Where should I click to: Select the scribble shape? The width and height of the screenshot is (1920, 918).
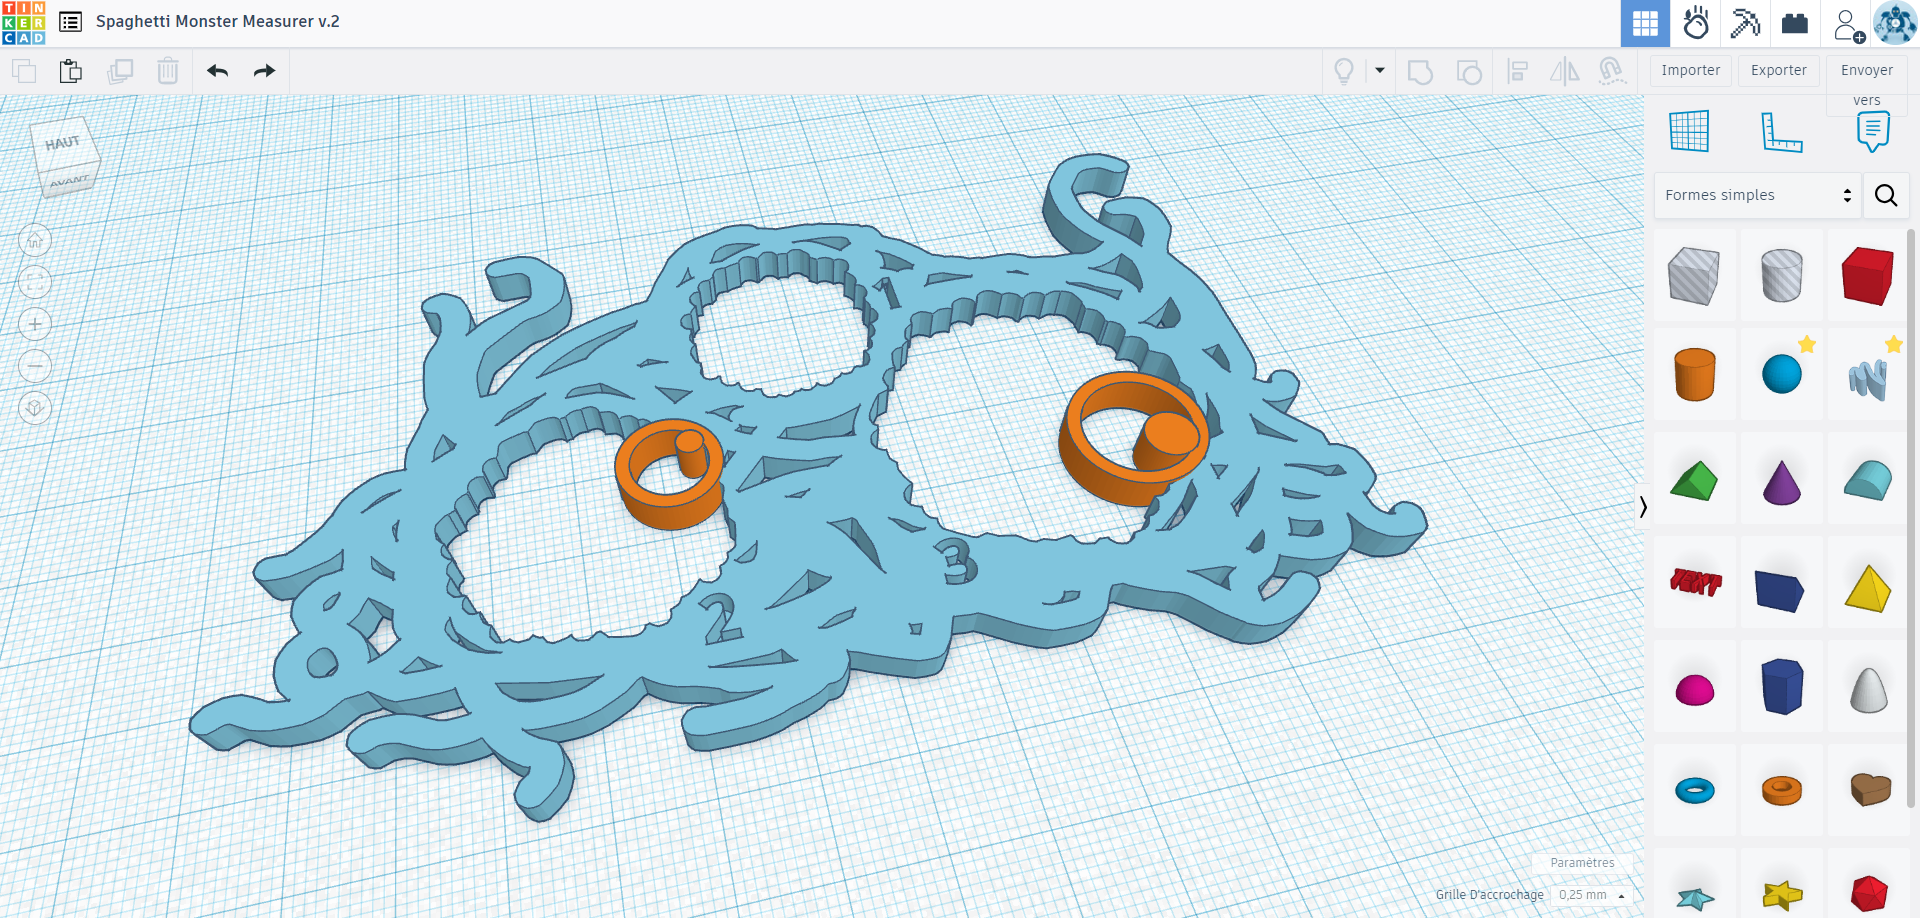(x=1868, y=378)
